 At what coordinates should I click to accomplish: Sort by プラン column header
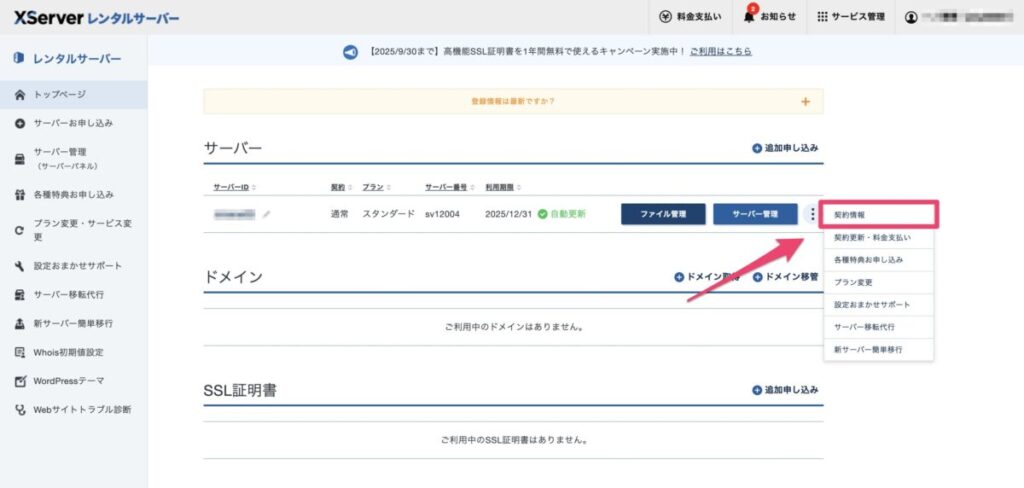(377, 187)
